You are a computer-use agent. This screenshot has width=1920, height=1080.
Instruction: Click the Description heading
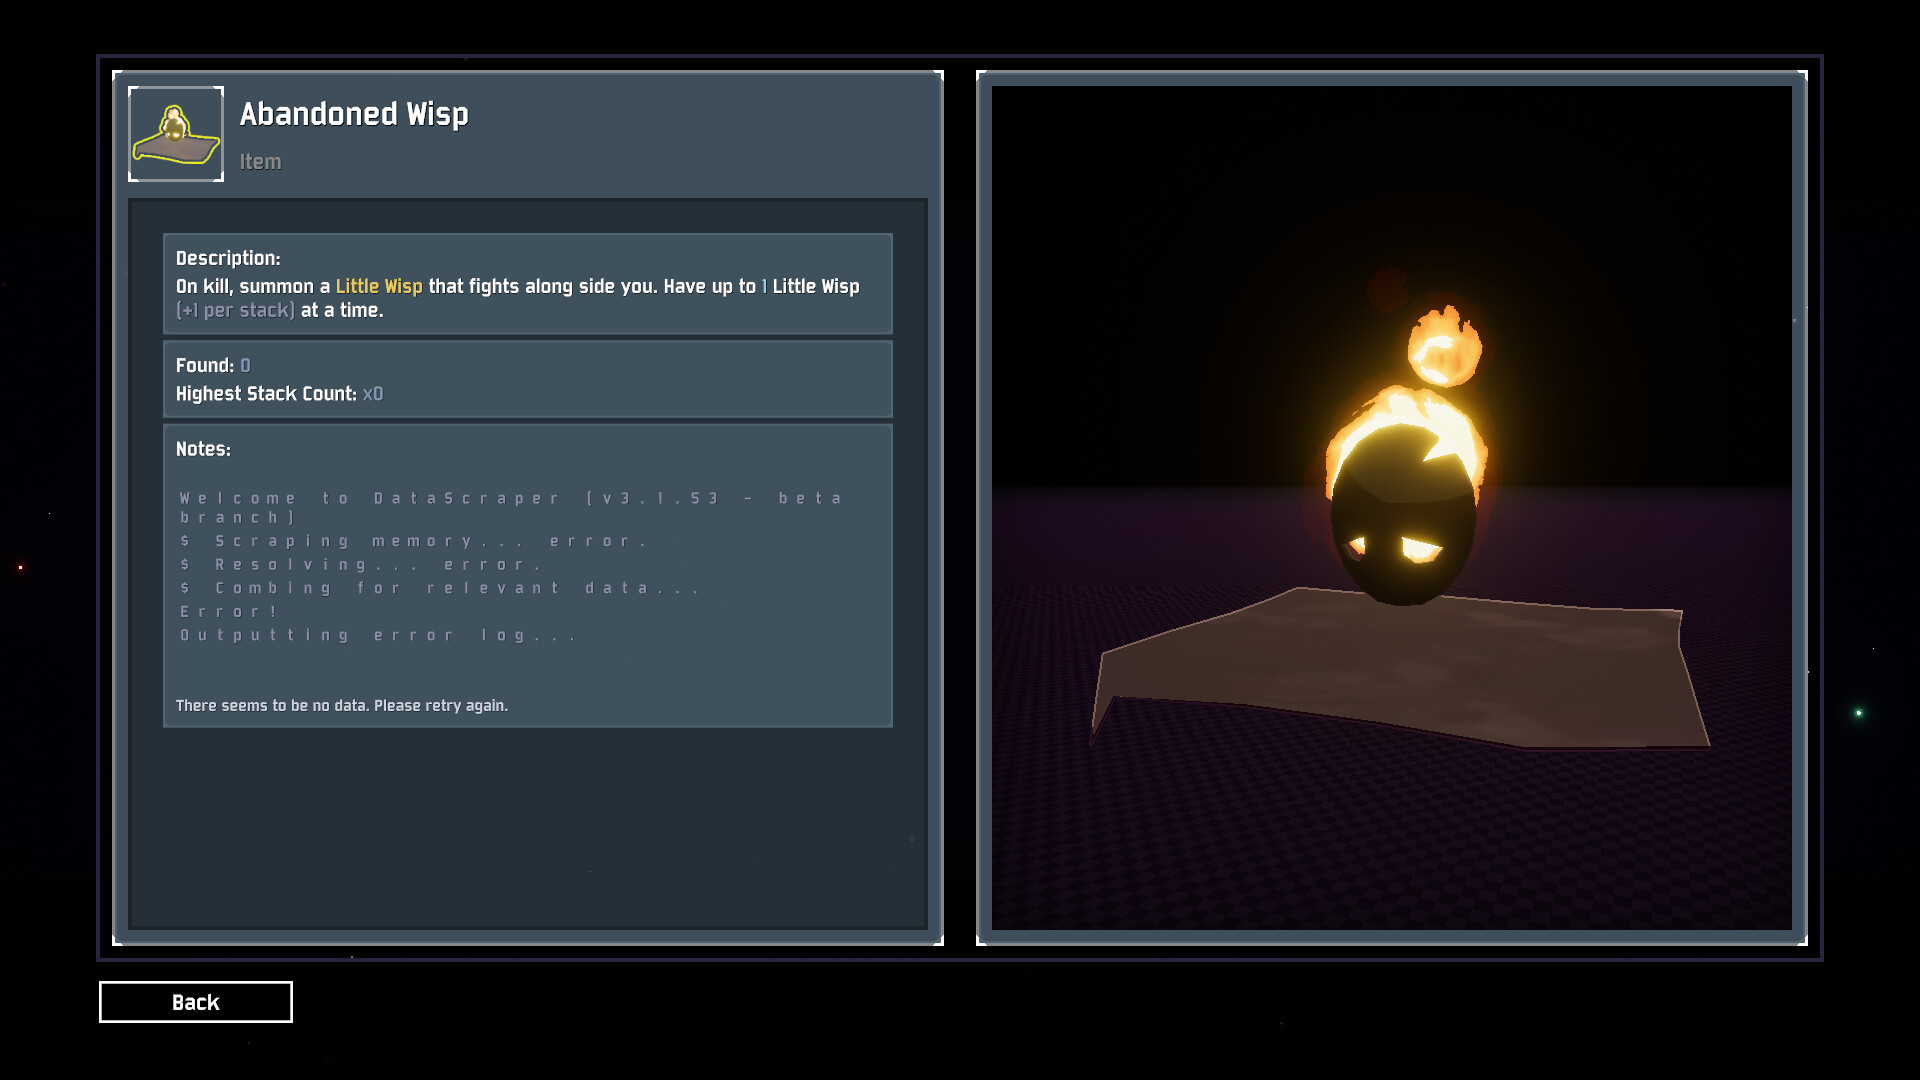pyautogui.click(x=228, y=258)
